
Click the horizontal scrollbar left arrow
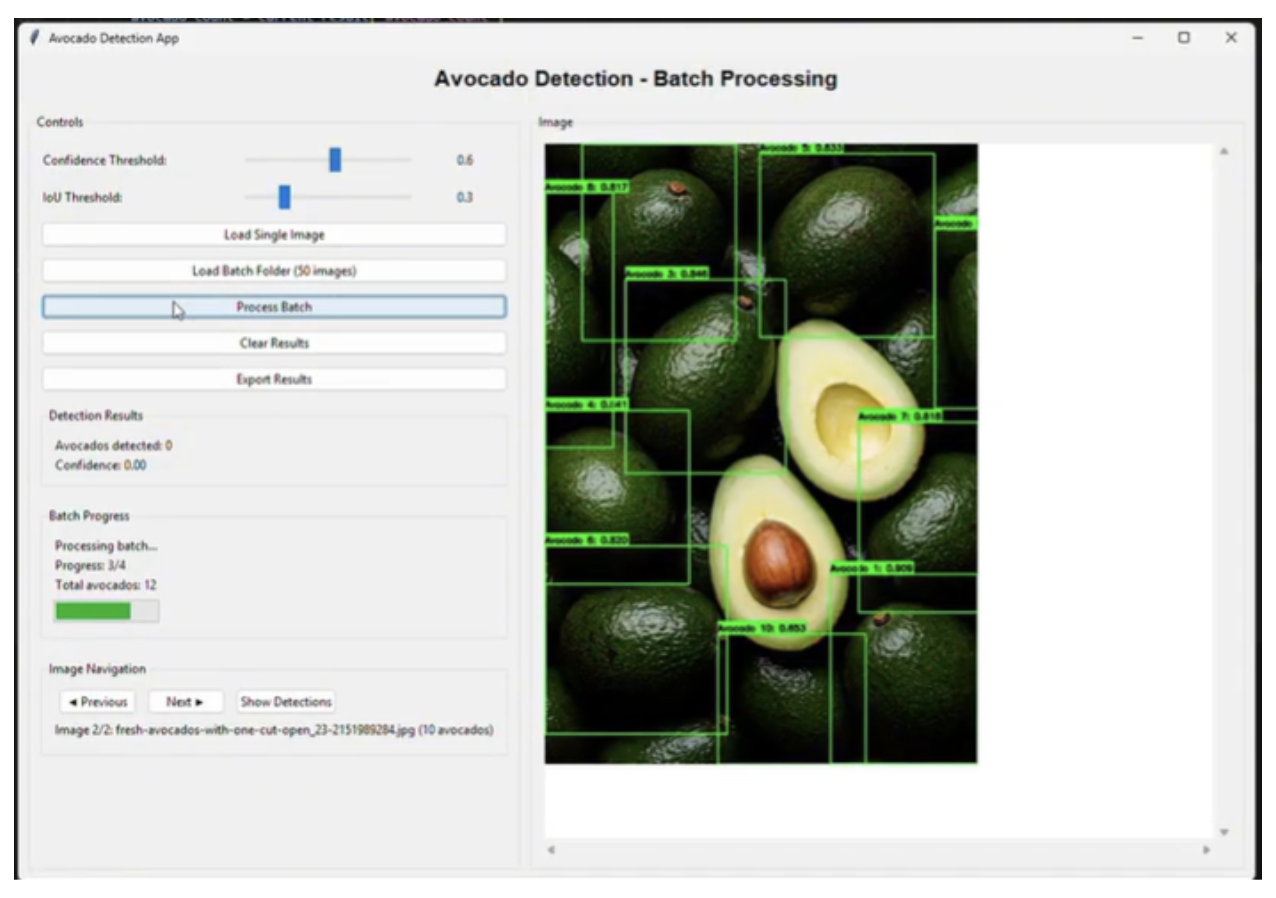click(x=552, y=850)
